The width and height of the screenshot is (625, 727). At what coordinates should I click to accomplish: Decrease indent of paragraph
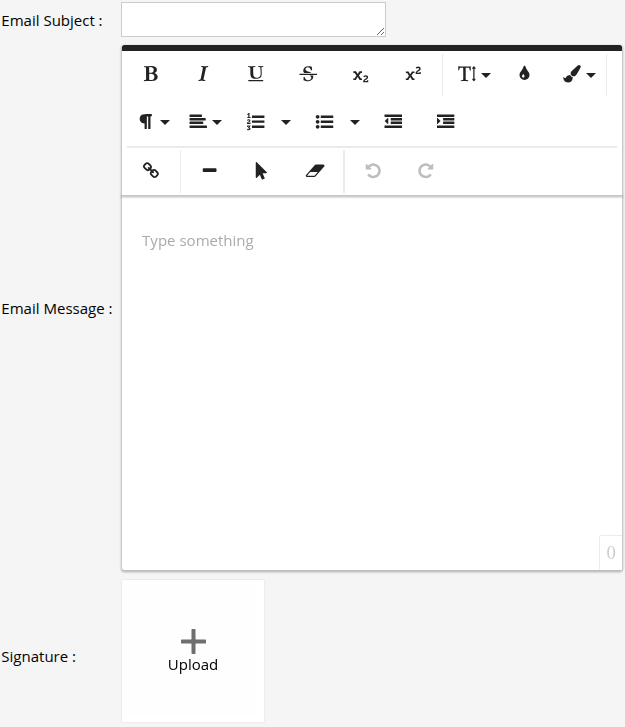coord(393,121)
